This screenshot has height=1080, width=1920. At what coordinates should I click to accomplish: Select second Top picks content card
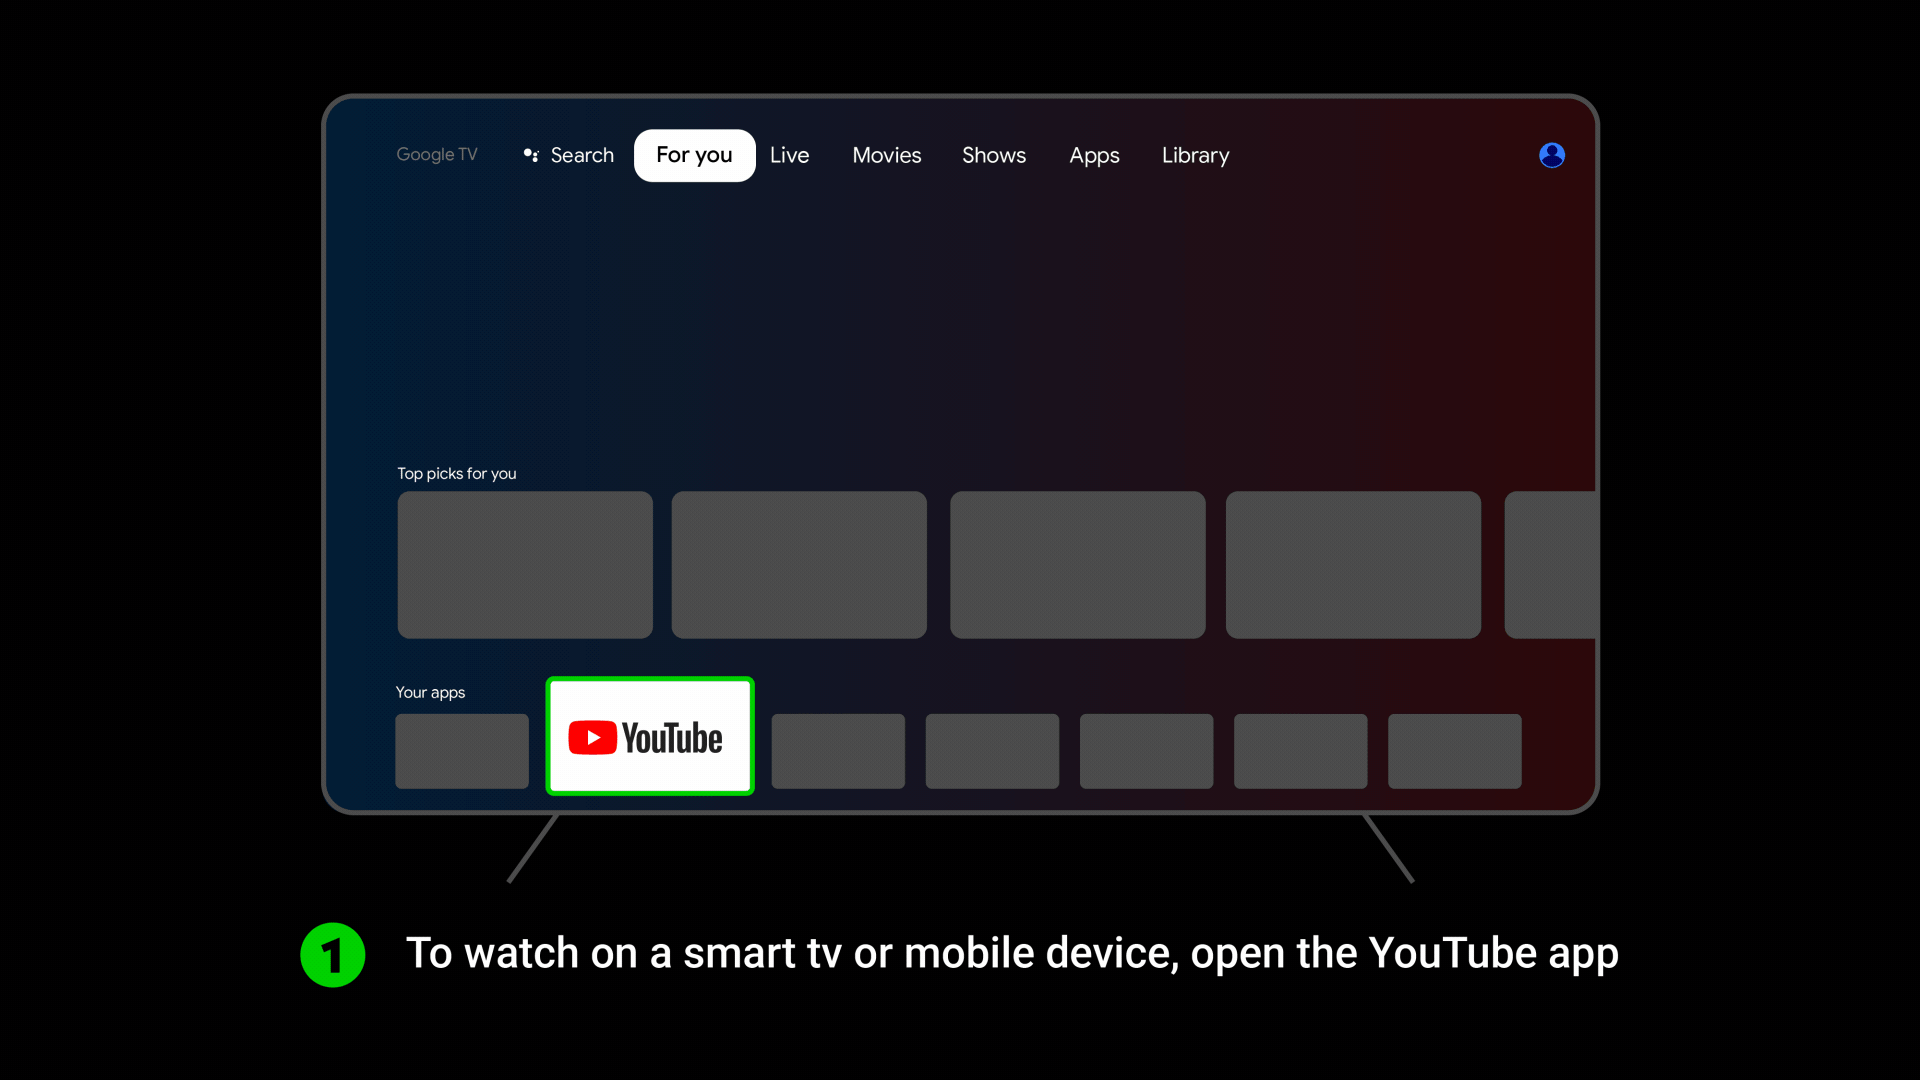pyautogui.click(x=799, y=564)
